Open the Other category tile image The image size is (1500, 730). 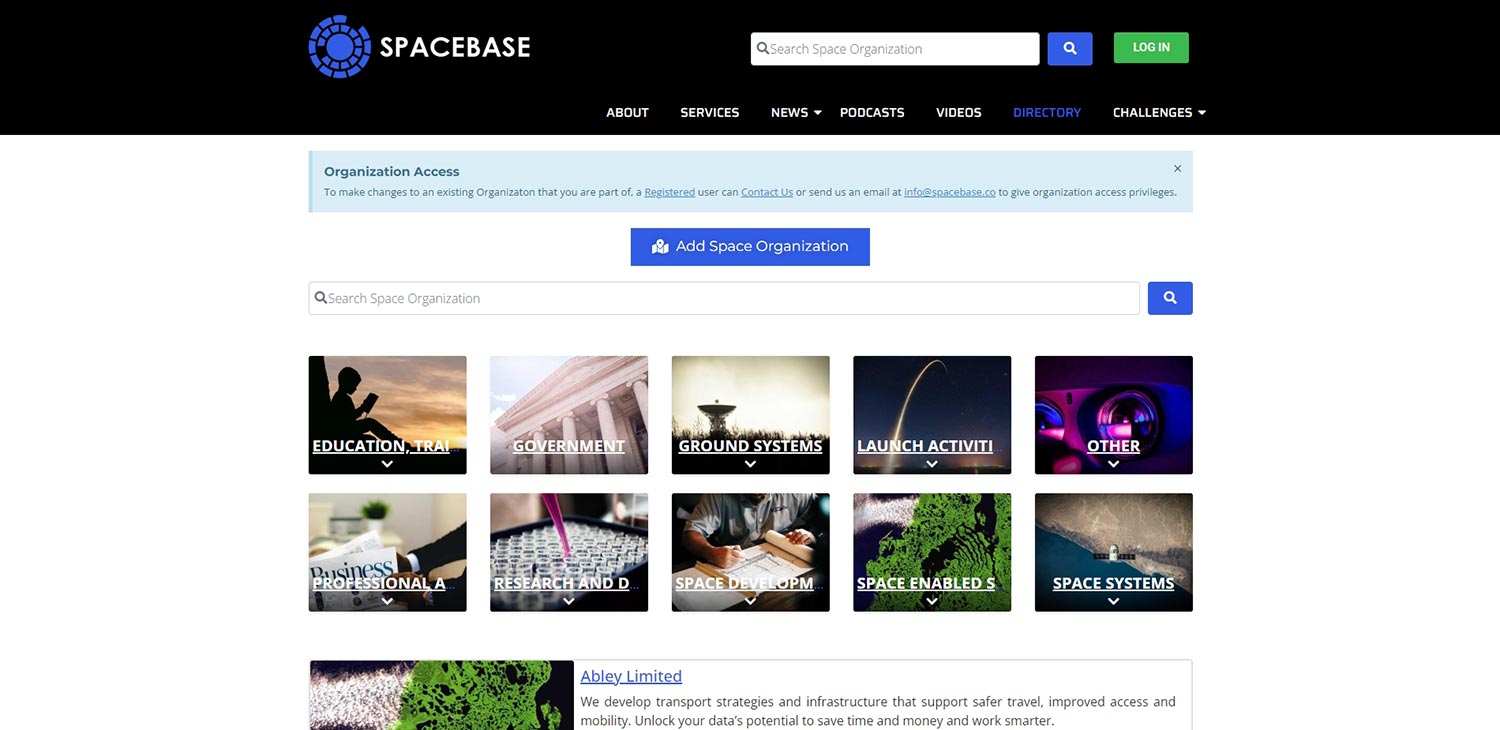(x=1113, y=405)
